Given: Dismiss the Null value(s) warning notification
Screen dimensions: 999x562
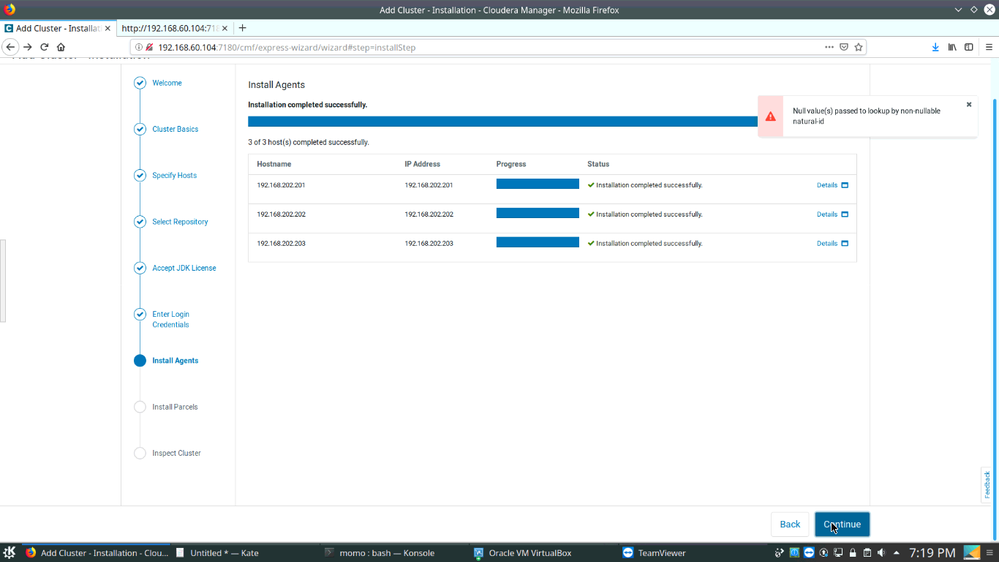Looking at the screenshot, I should pyautogui.click(x=969, y=104).
